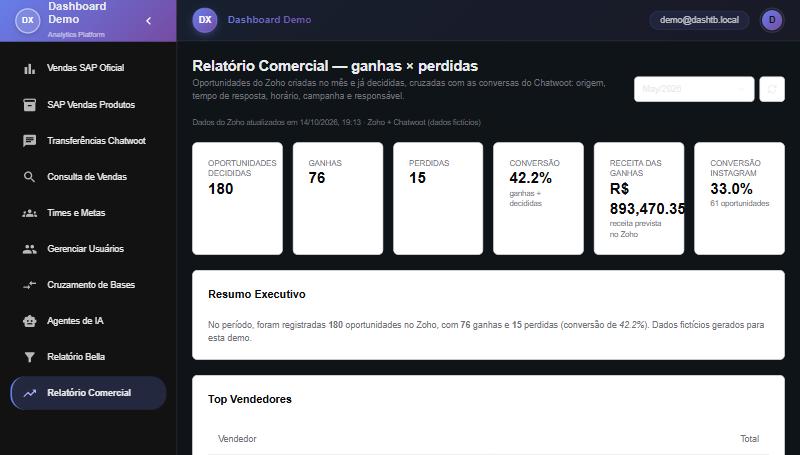Click the Dados do Zoho atualizados timestamp line

[336, 122]
